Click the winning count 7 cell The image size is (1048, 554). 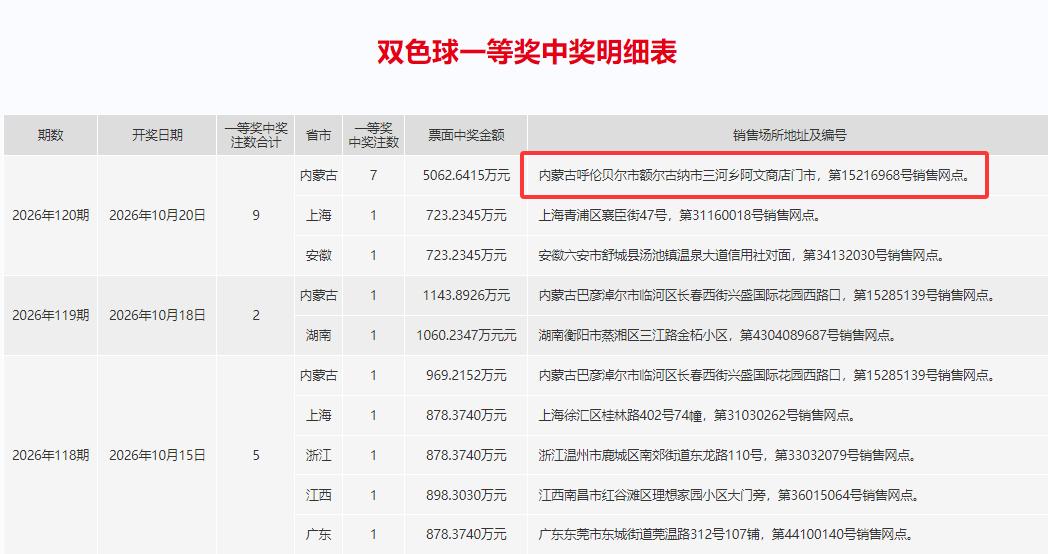pyautogui.click(x=373, y=175)
